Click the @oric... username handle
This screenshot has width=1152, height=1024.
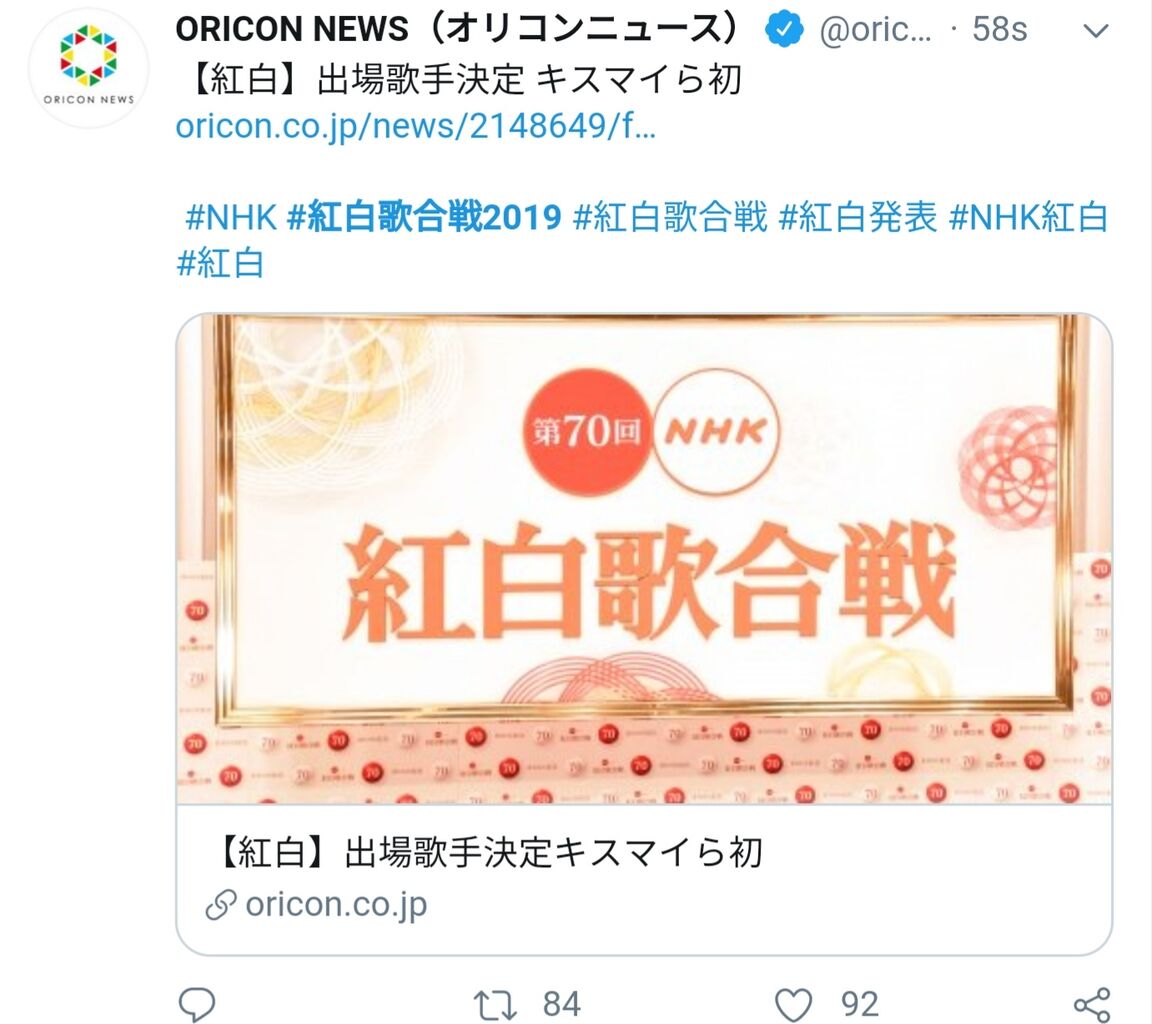point(876,30)
